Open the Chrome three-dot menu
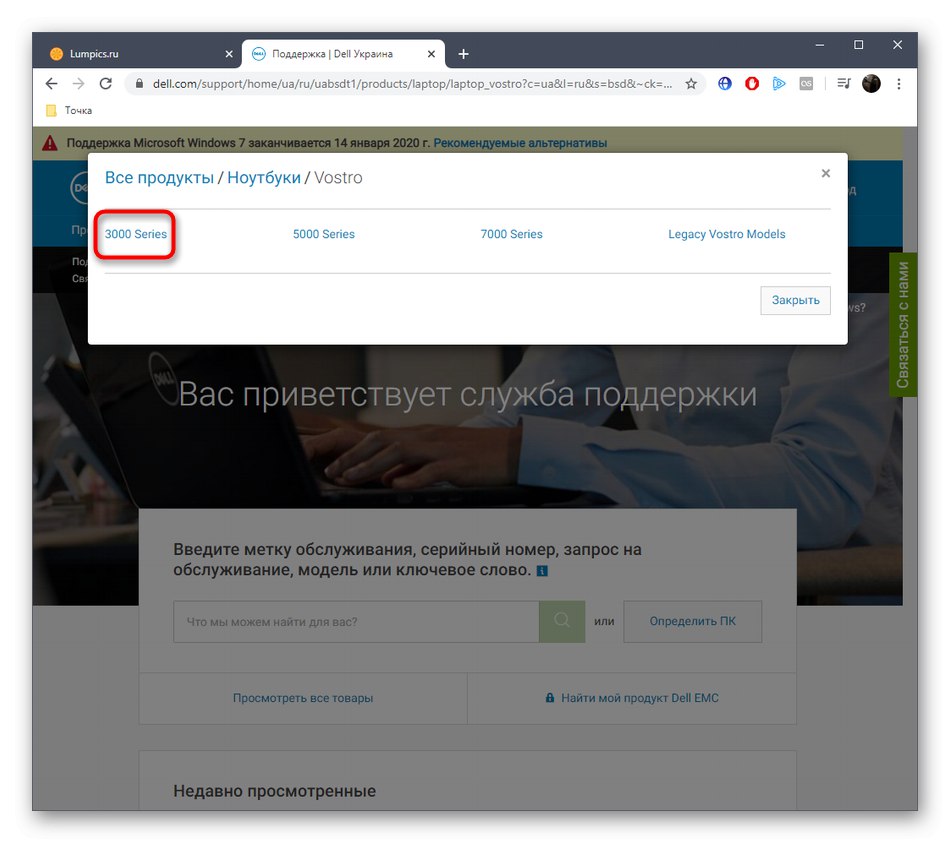Viewport: 950px width, 843px height. pos(897,84)
